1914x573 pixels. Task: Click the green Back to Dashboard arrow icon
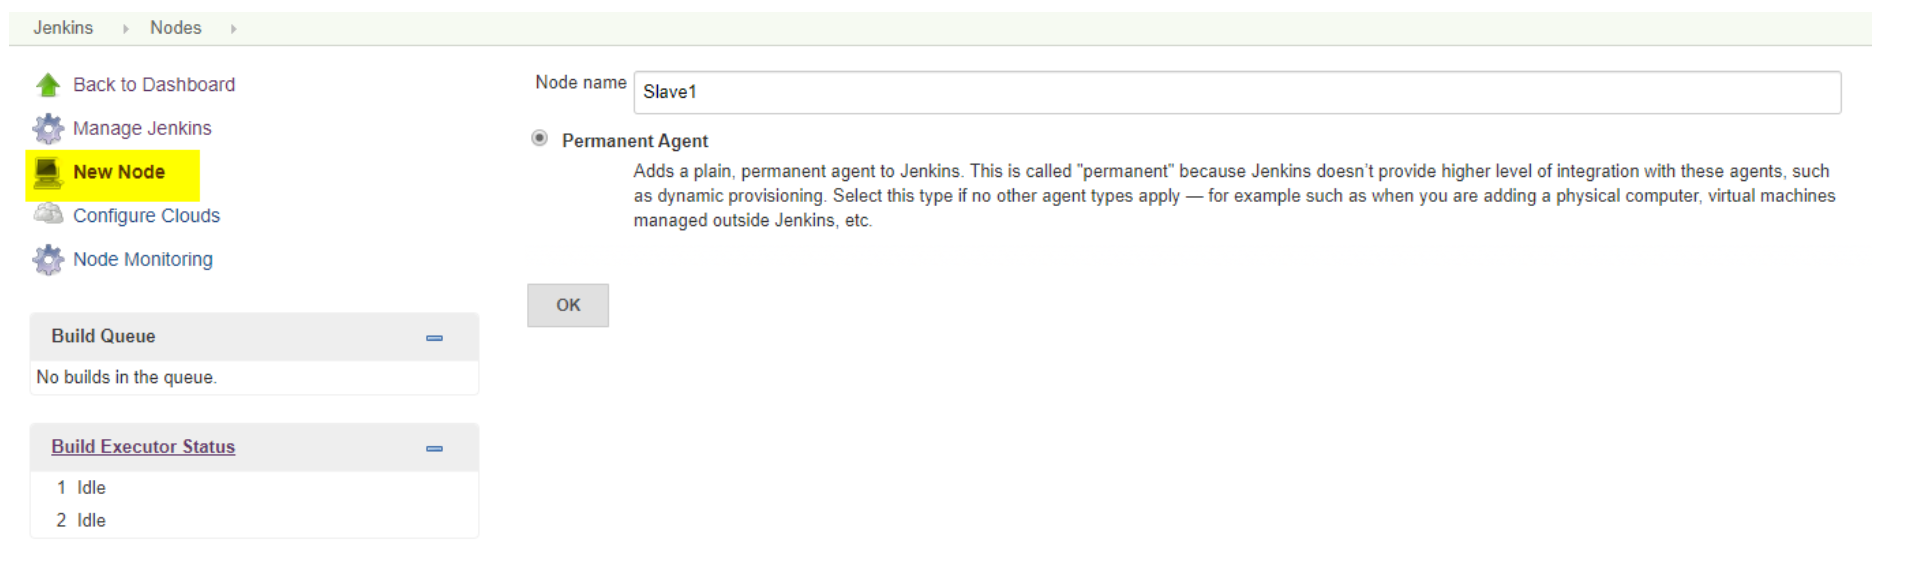tap(48, 85)
